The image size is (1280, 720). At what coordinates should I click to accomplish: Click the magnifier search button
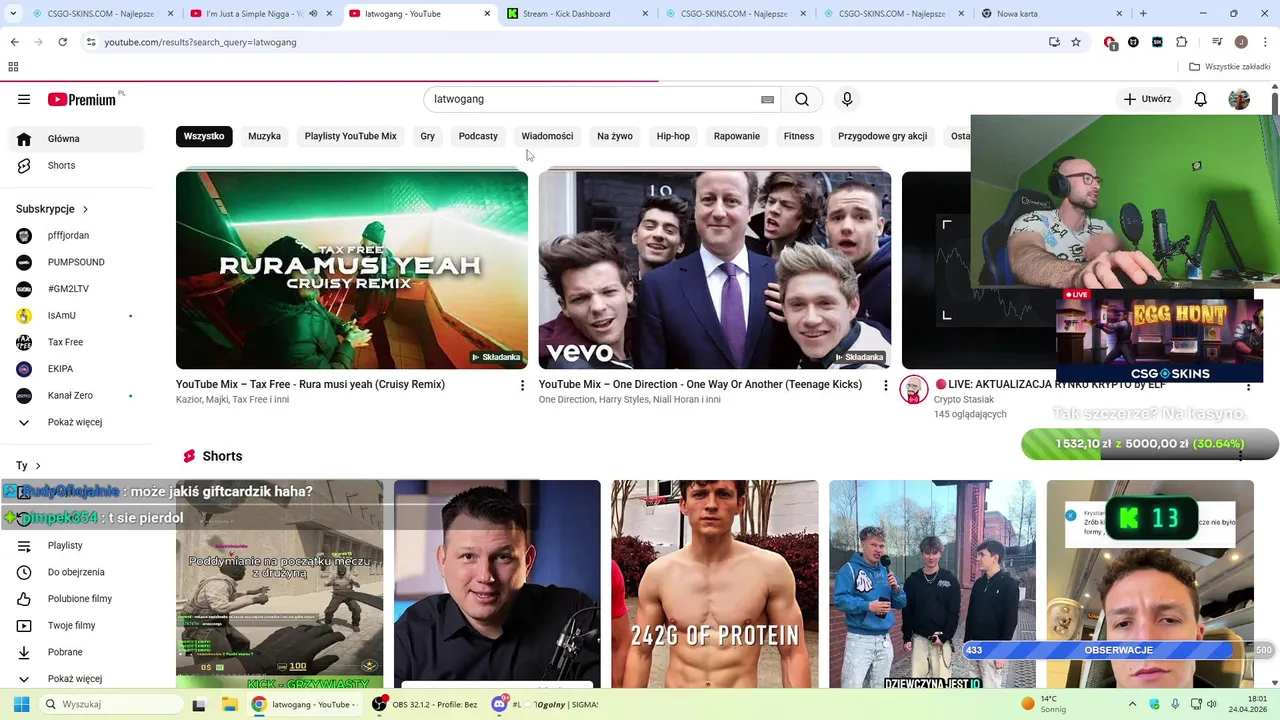pyautogui.click(x=802, y=99)
